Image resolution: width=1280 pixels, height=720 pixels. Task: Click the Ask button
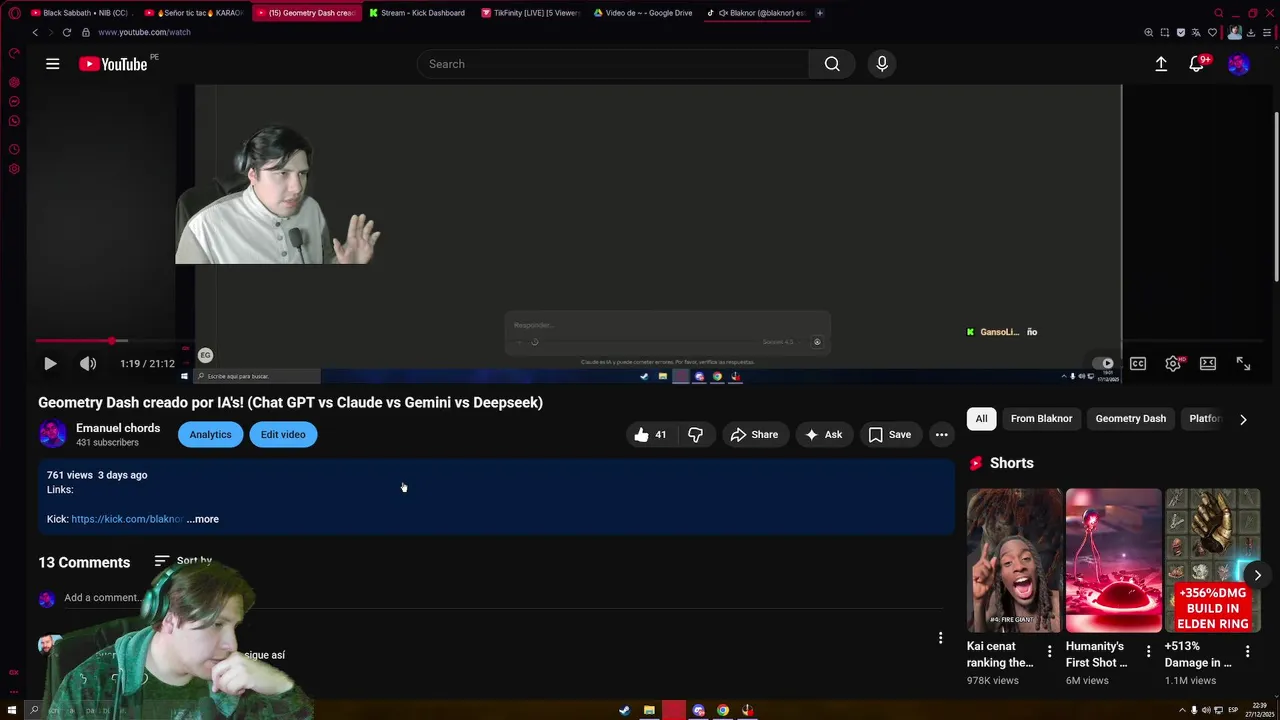[823, 434]
